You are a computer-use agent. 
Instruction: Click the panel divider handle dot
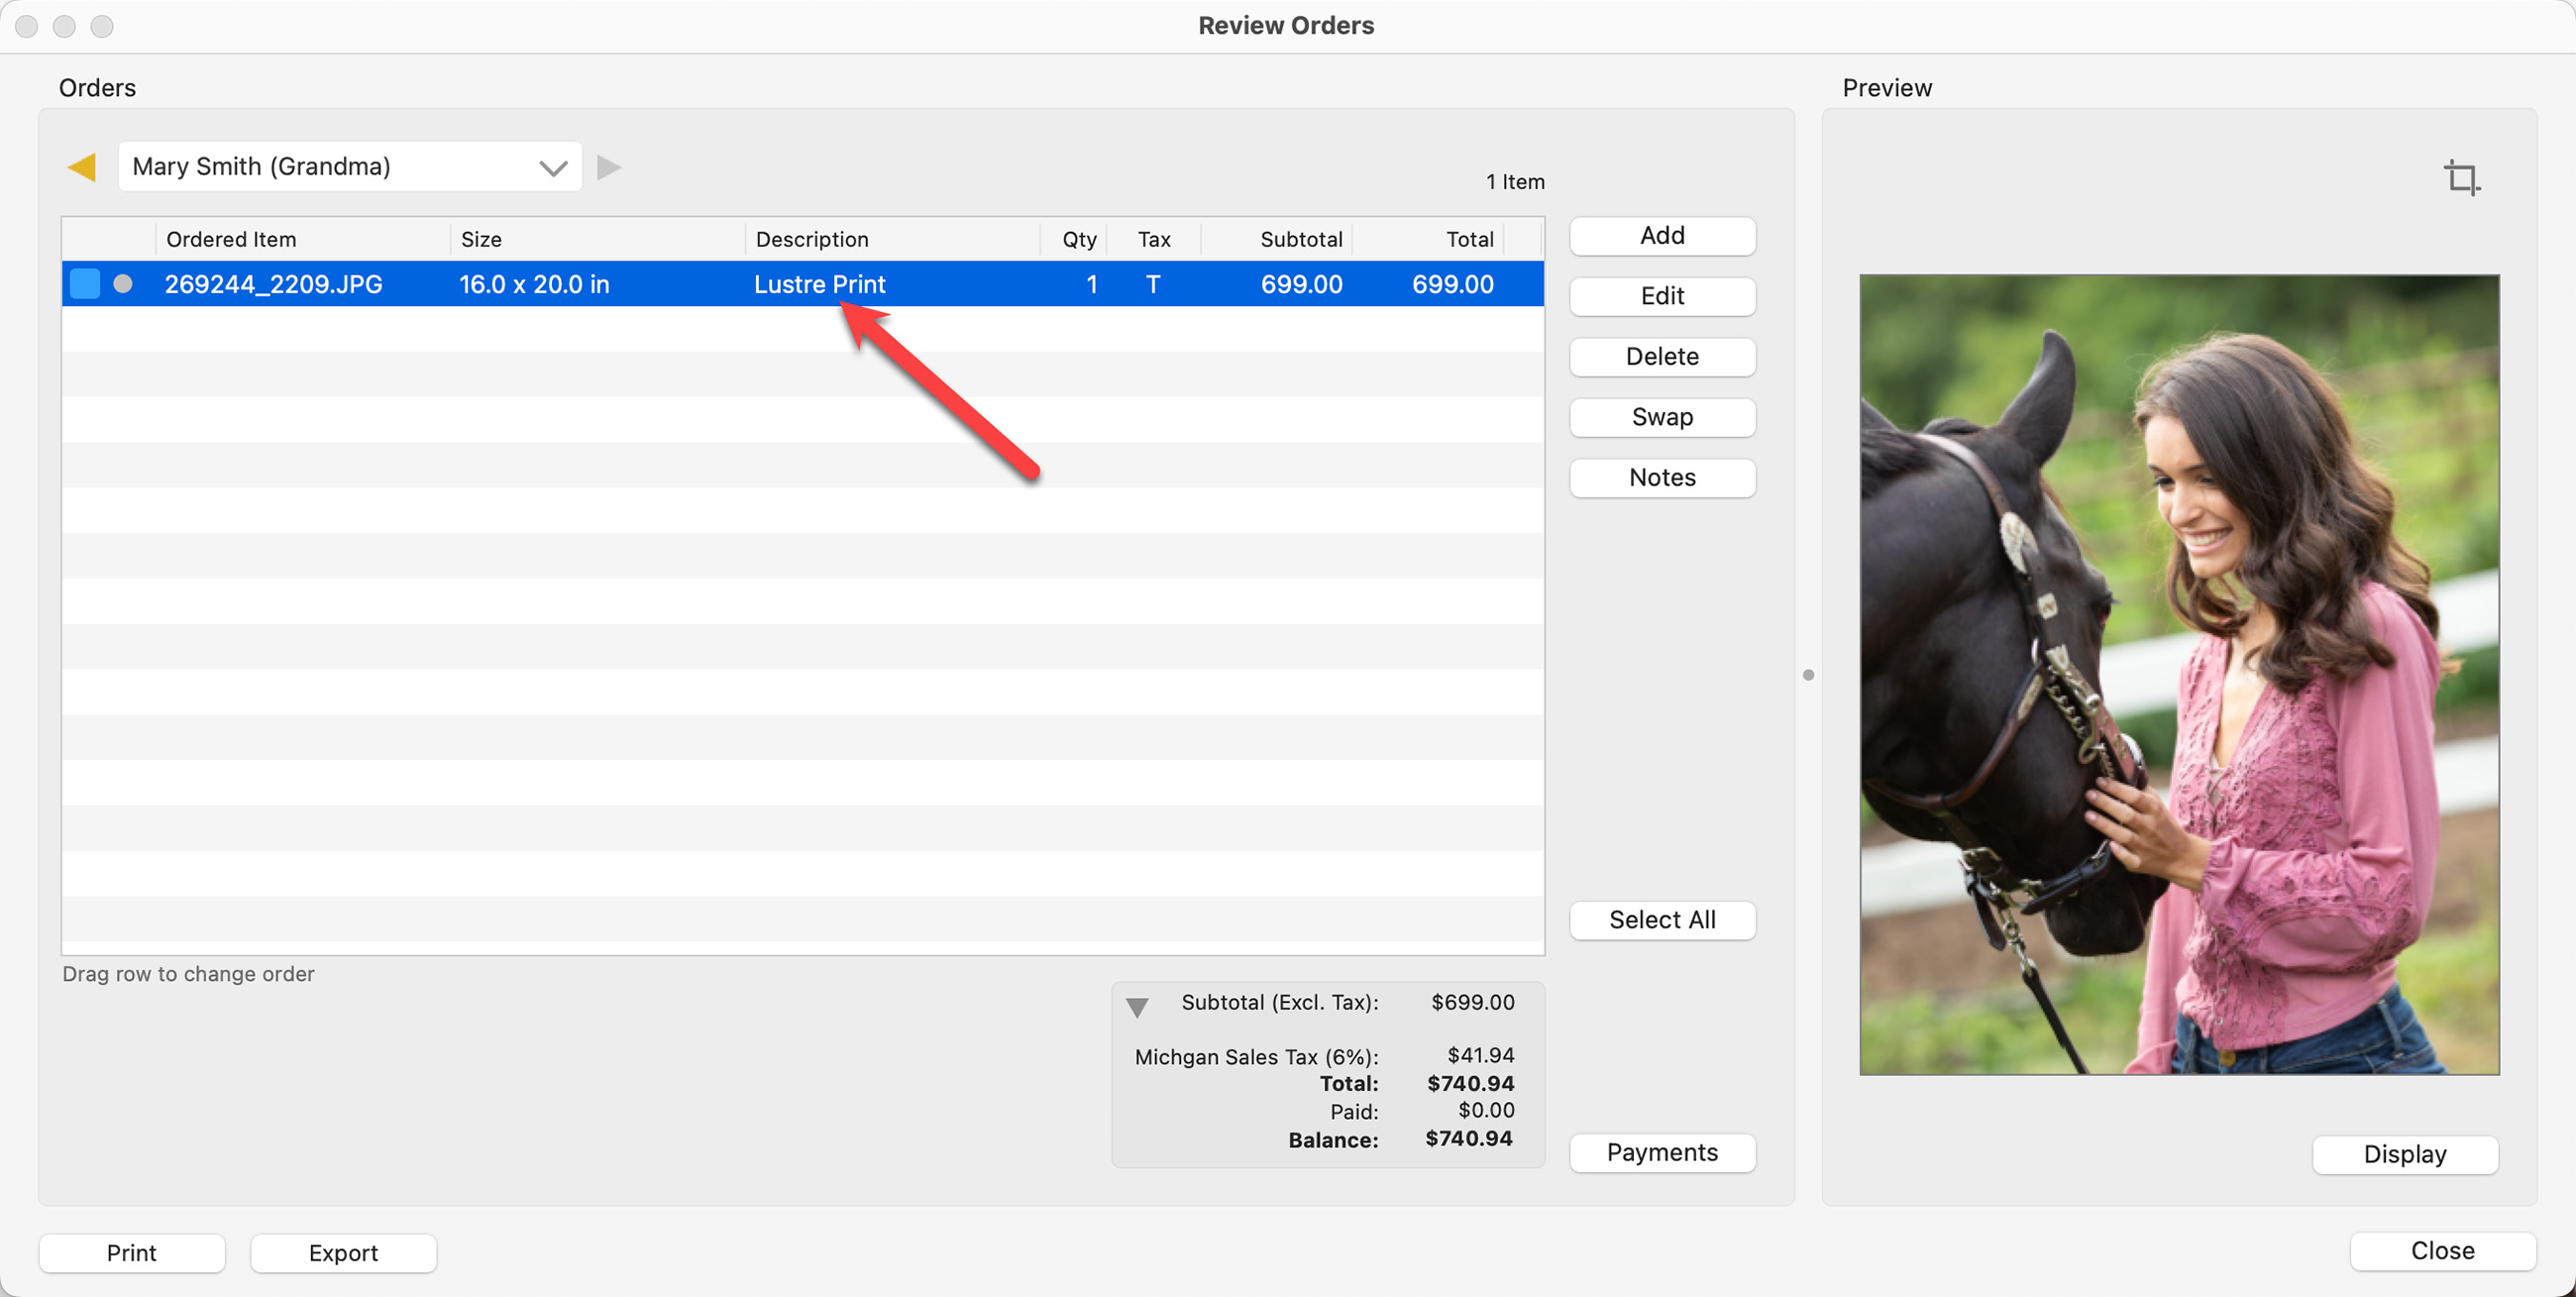1808,675
